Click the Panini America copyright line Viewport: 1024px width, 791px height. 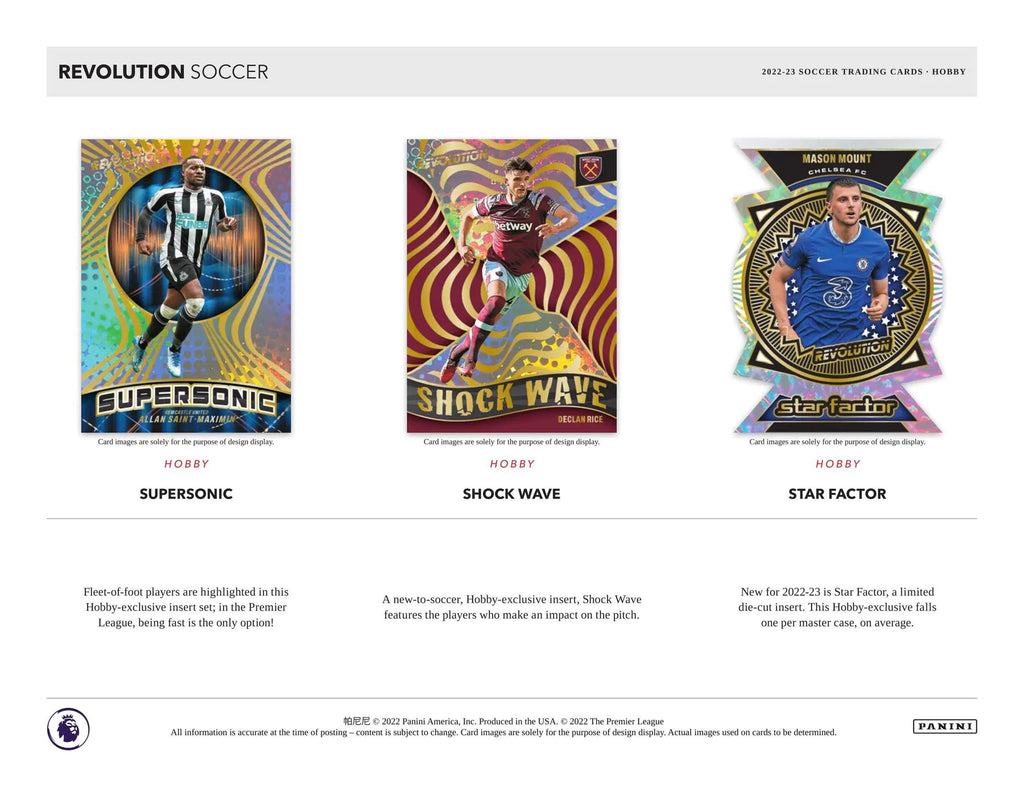point(504,721)
